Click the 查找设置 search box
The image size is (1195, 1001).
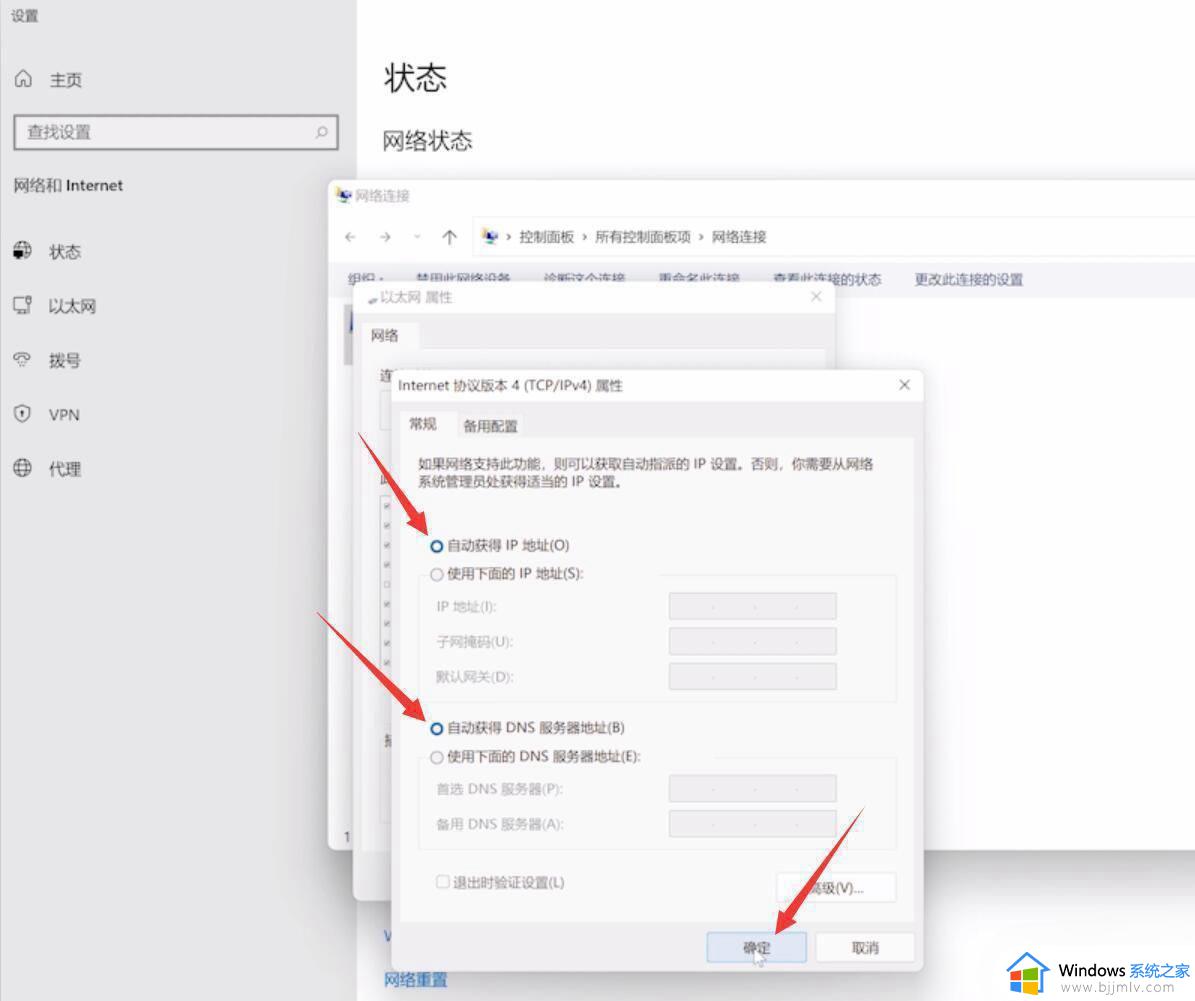point(176,132)
